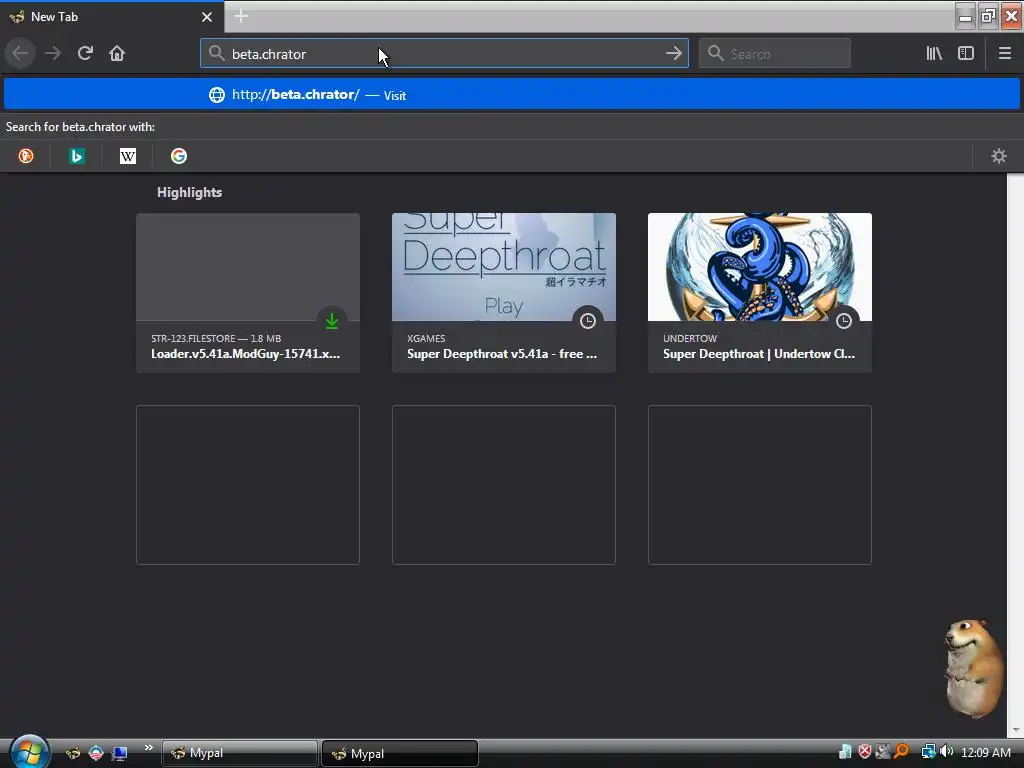Click the scrollbar down arrow
The image size is (1024, 768).
[x=1015, y=730]
